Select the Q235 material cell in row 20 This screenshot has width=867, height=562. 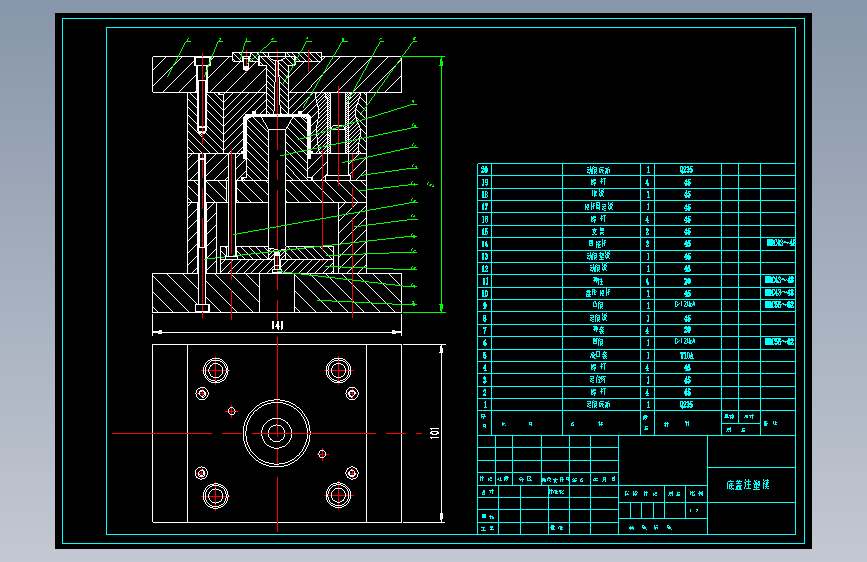coord(687,170)
